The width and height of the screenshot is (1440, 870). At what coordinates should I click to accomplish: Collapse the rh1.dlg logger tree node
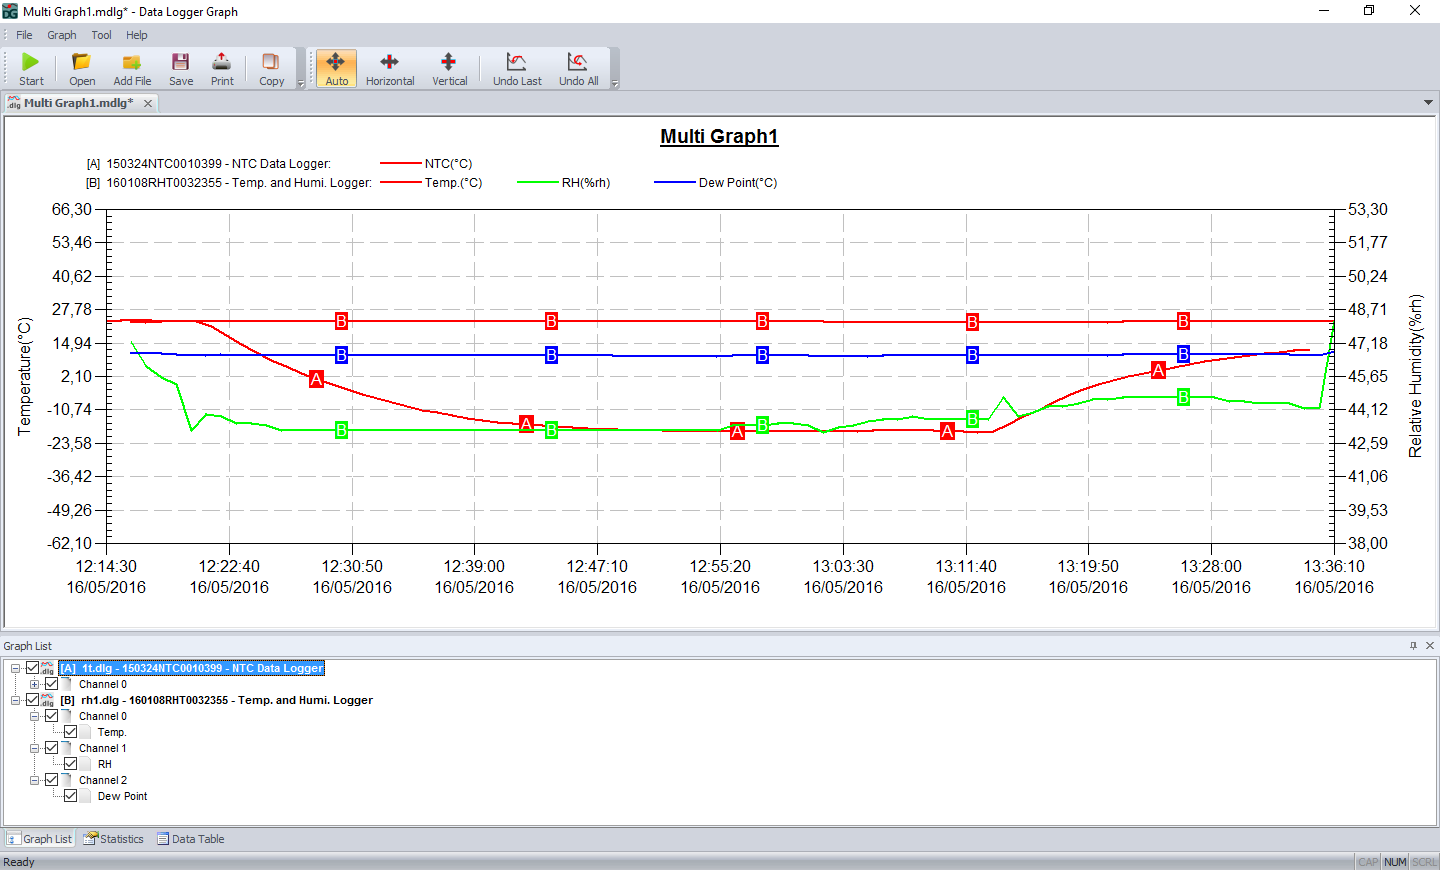16,700
